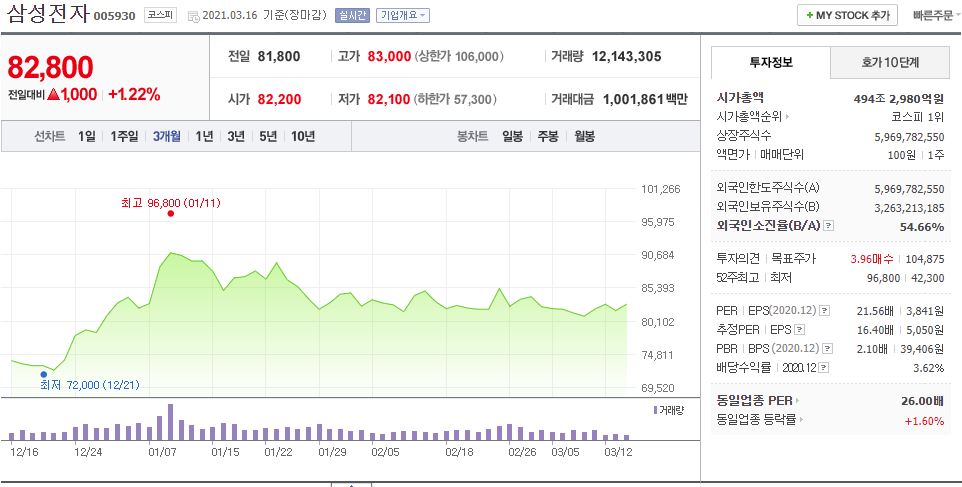Click the +1.22% change rate

(x=134, y=94)
